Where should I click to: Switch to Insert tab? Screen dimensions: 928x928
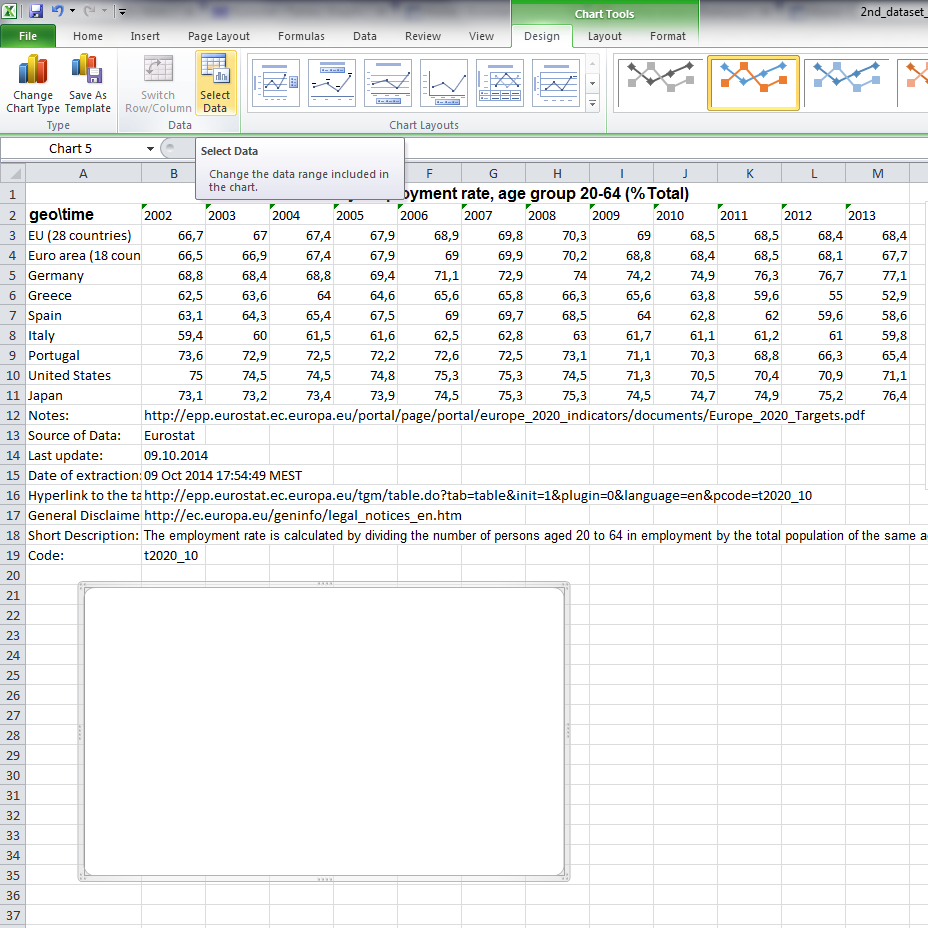tap(145, 36)
